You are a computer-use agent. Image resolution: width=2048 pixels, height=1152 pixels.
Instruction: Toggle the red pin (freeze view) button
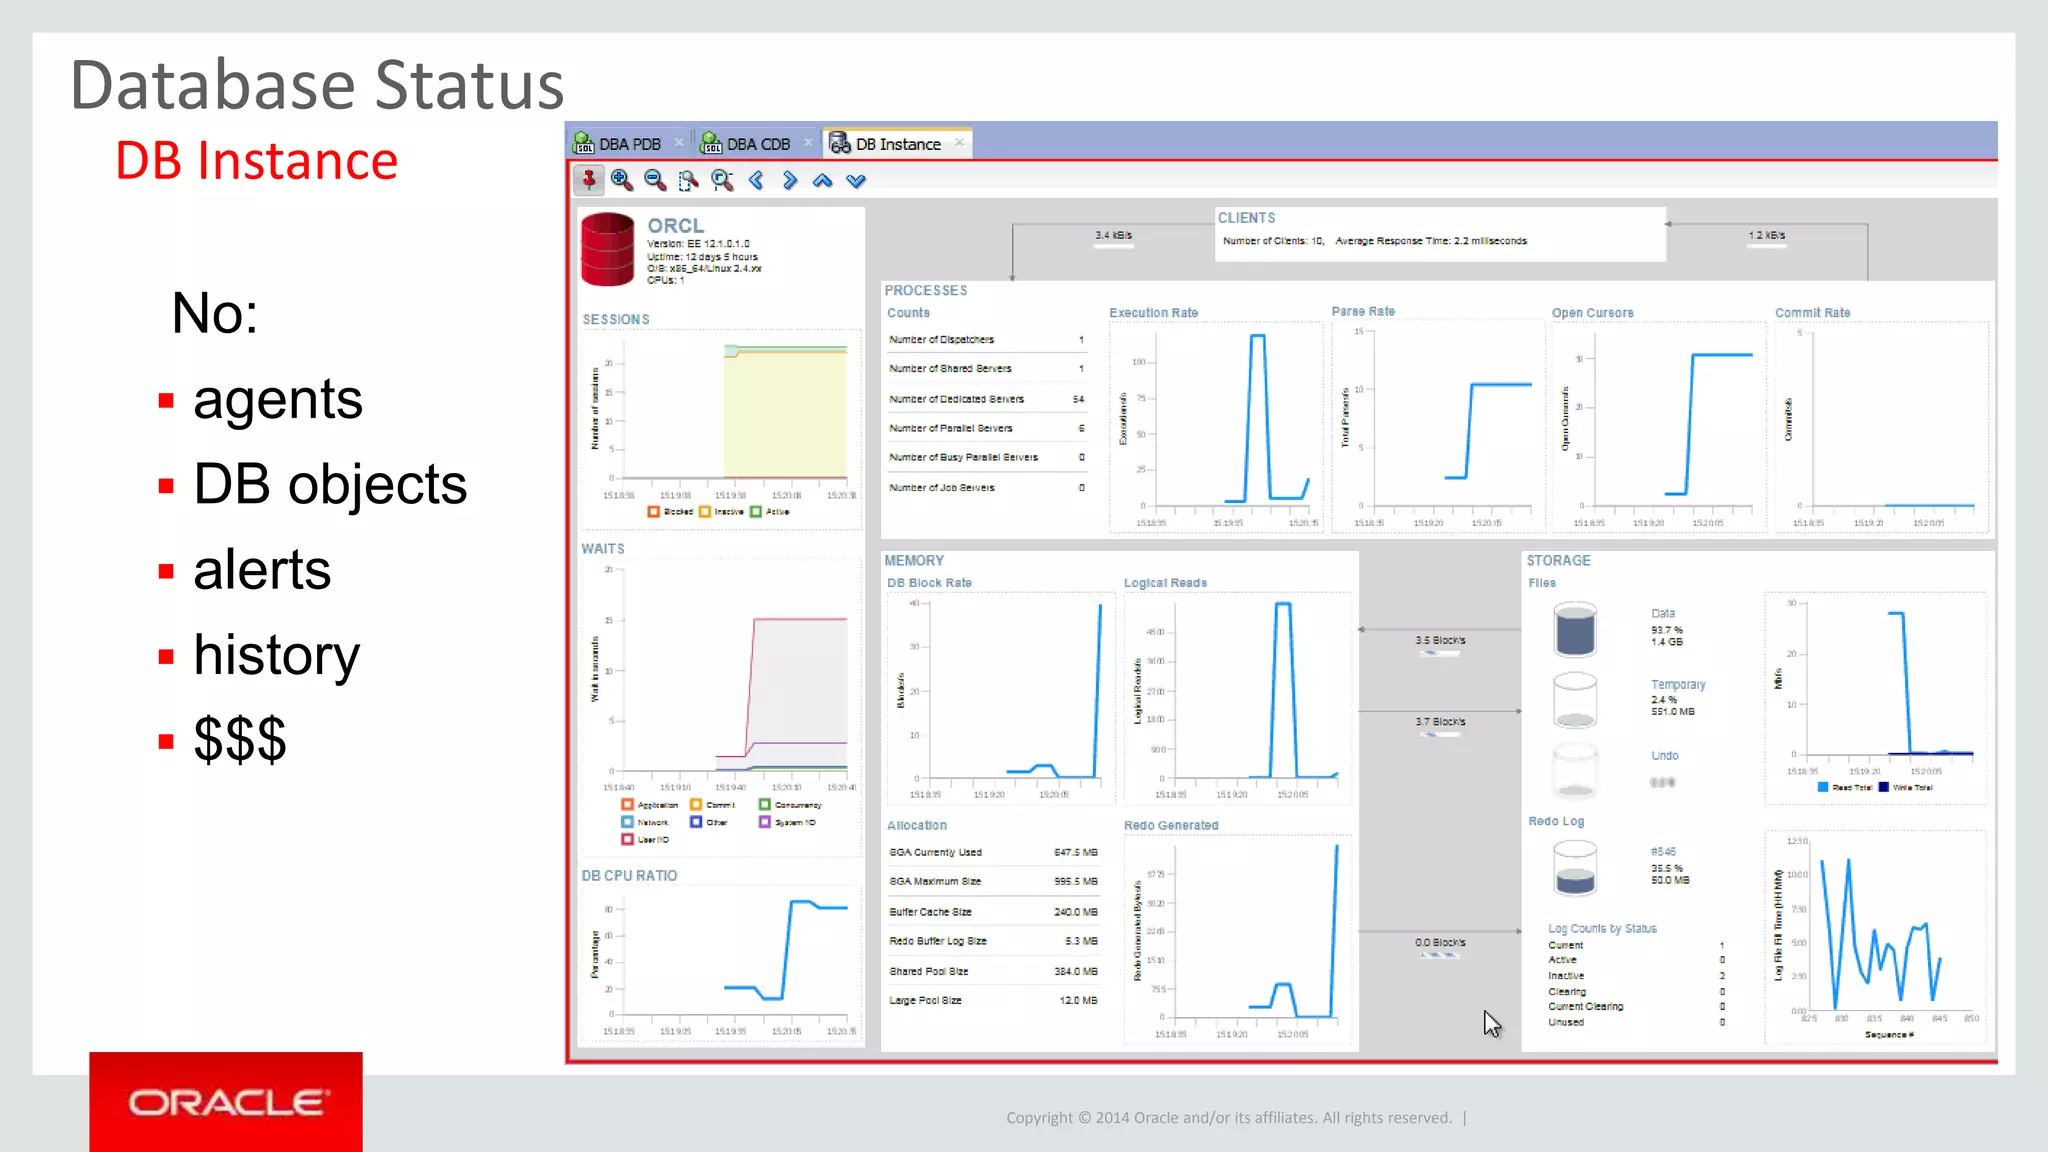pos(588,180)
